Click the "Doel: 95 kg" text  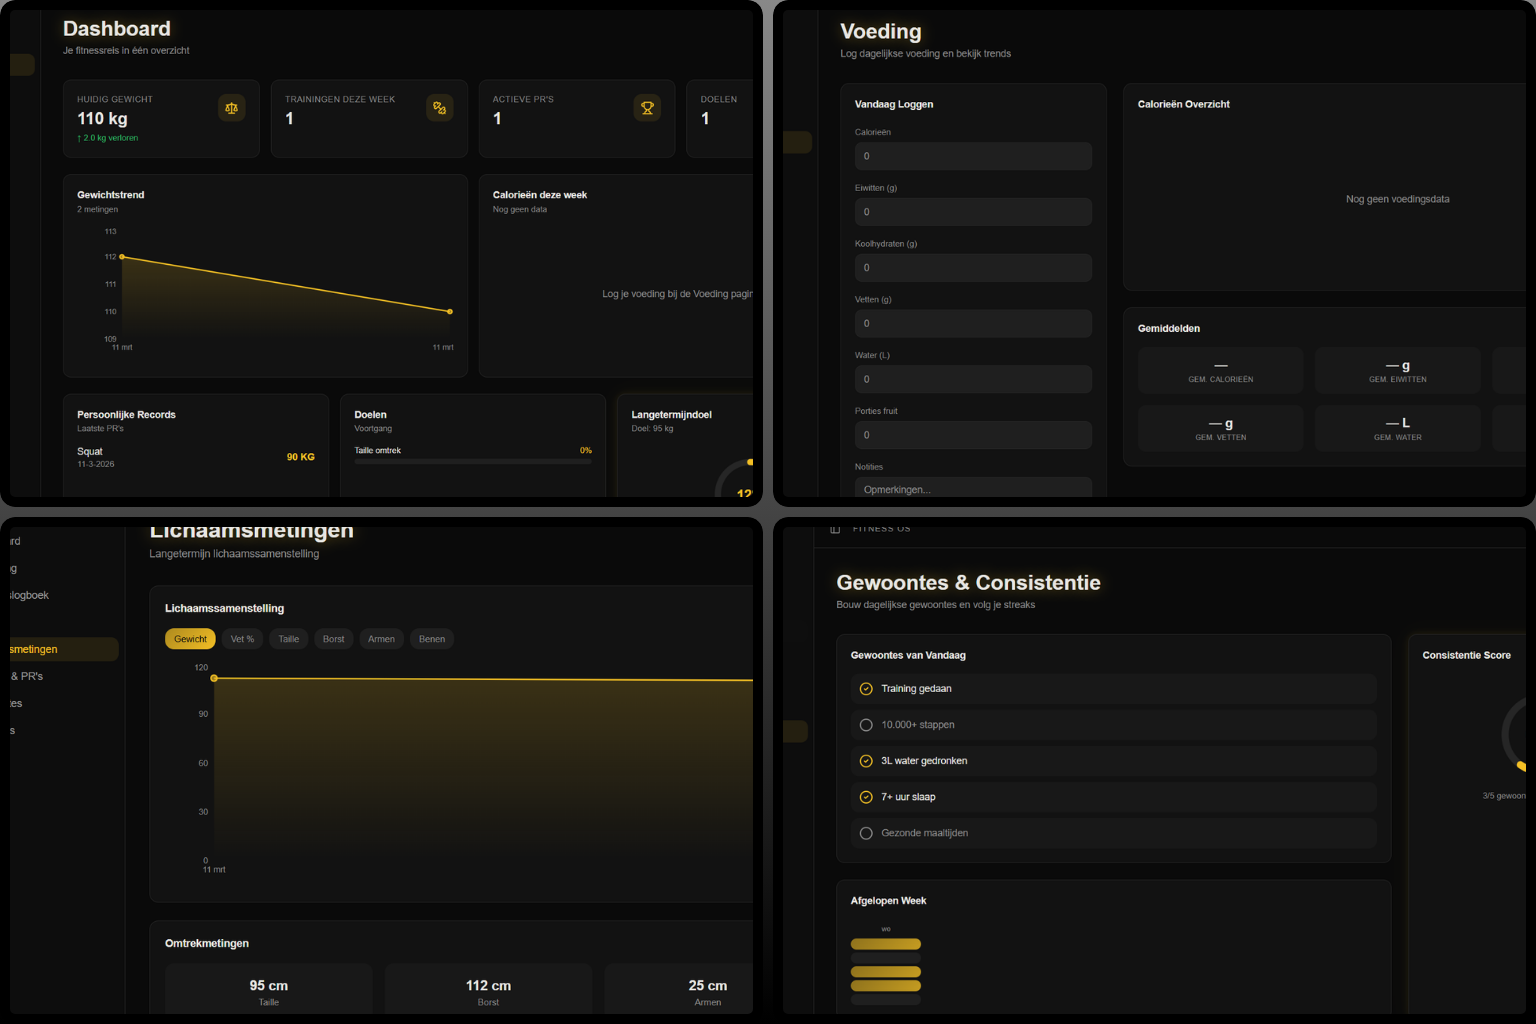pyautogui.click(x=652, y=429)
